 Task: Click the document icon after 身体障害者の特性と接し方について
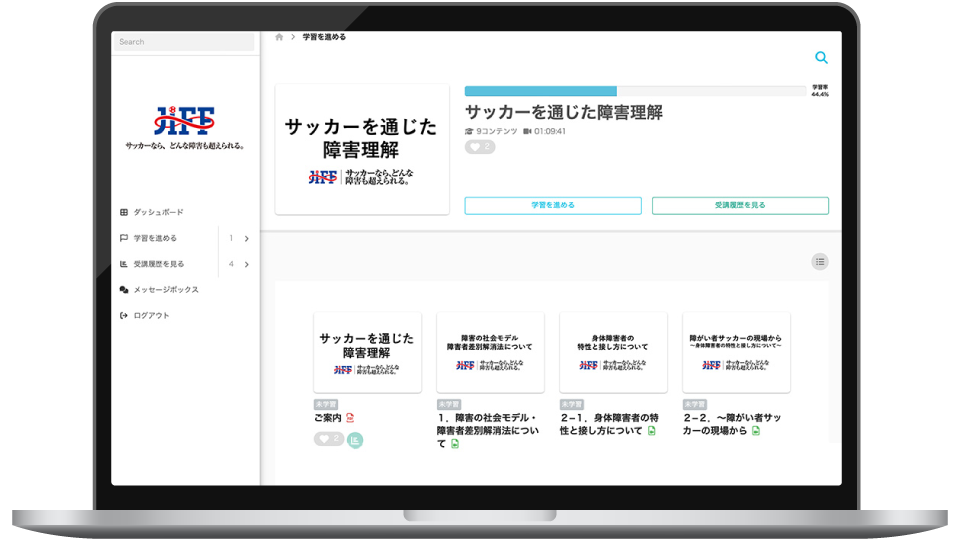click(651, 431)
